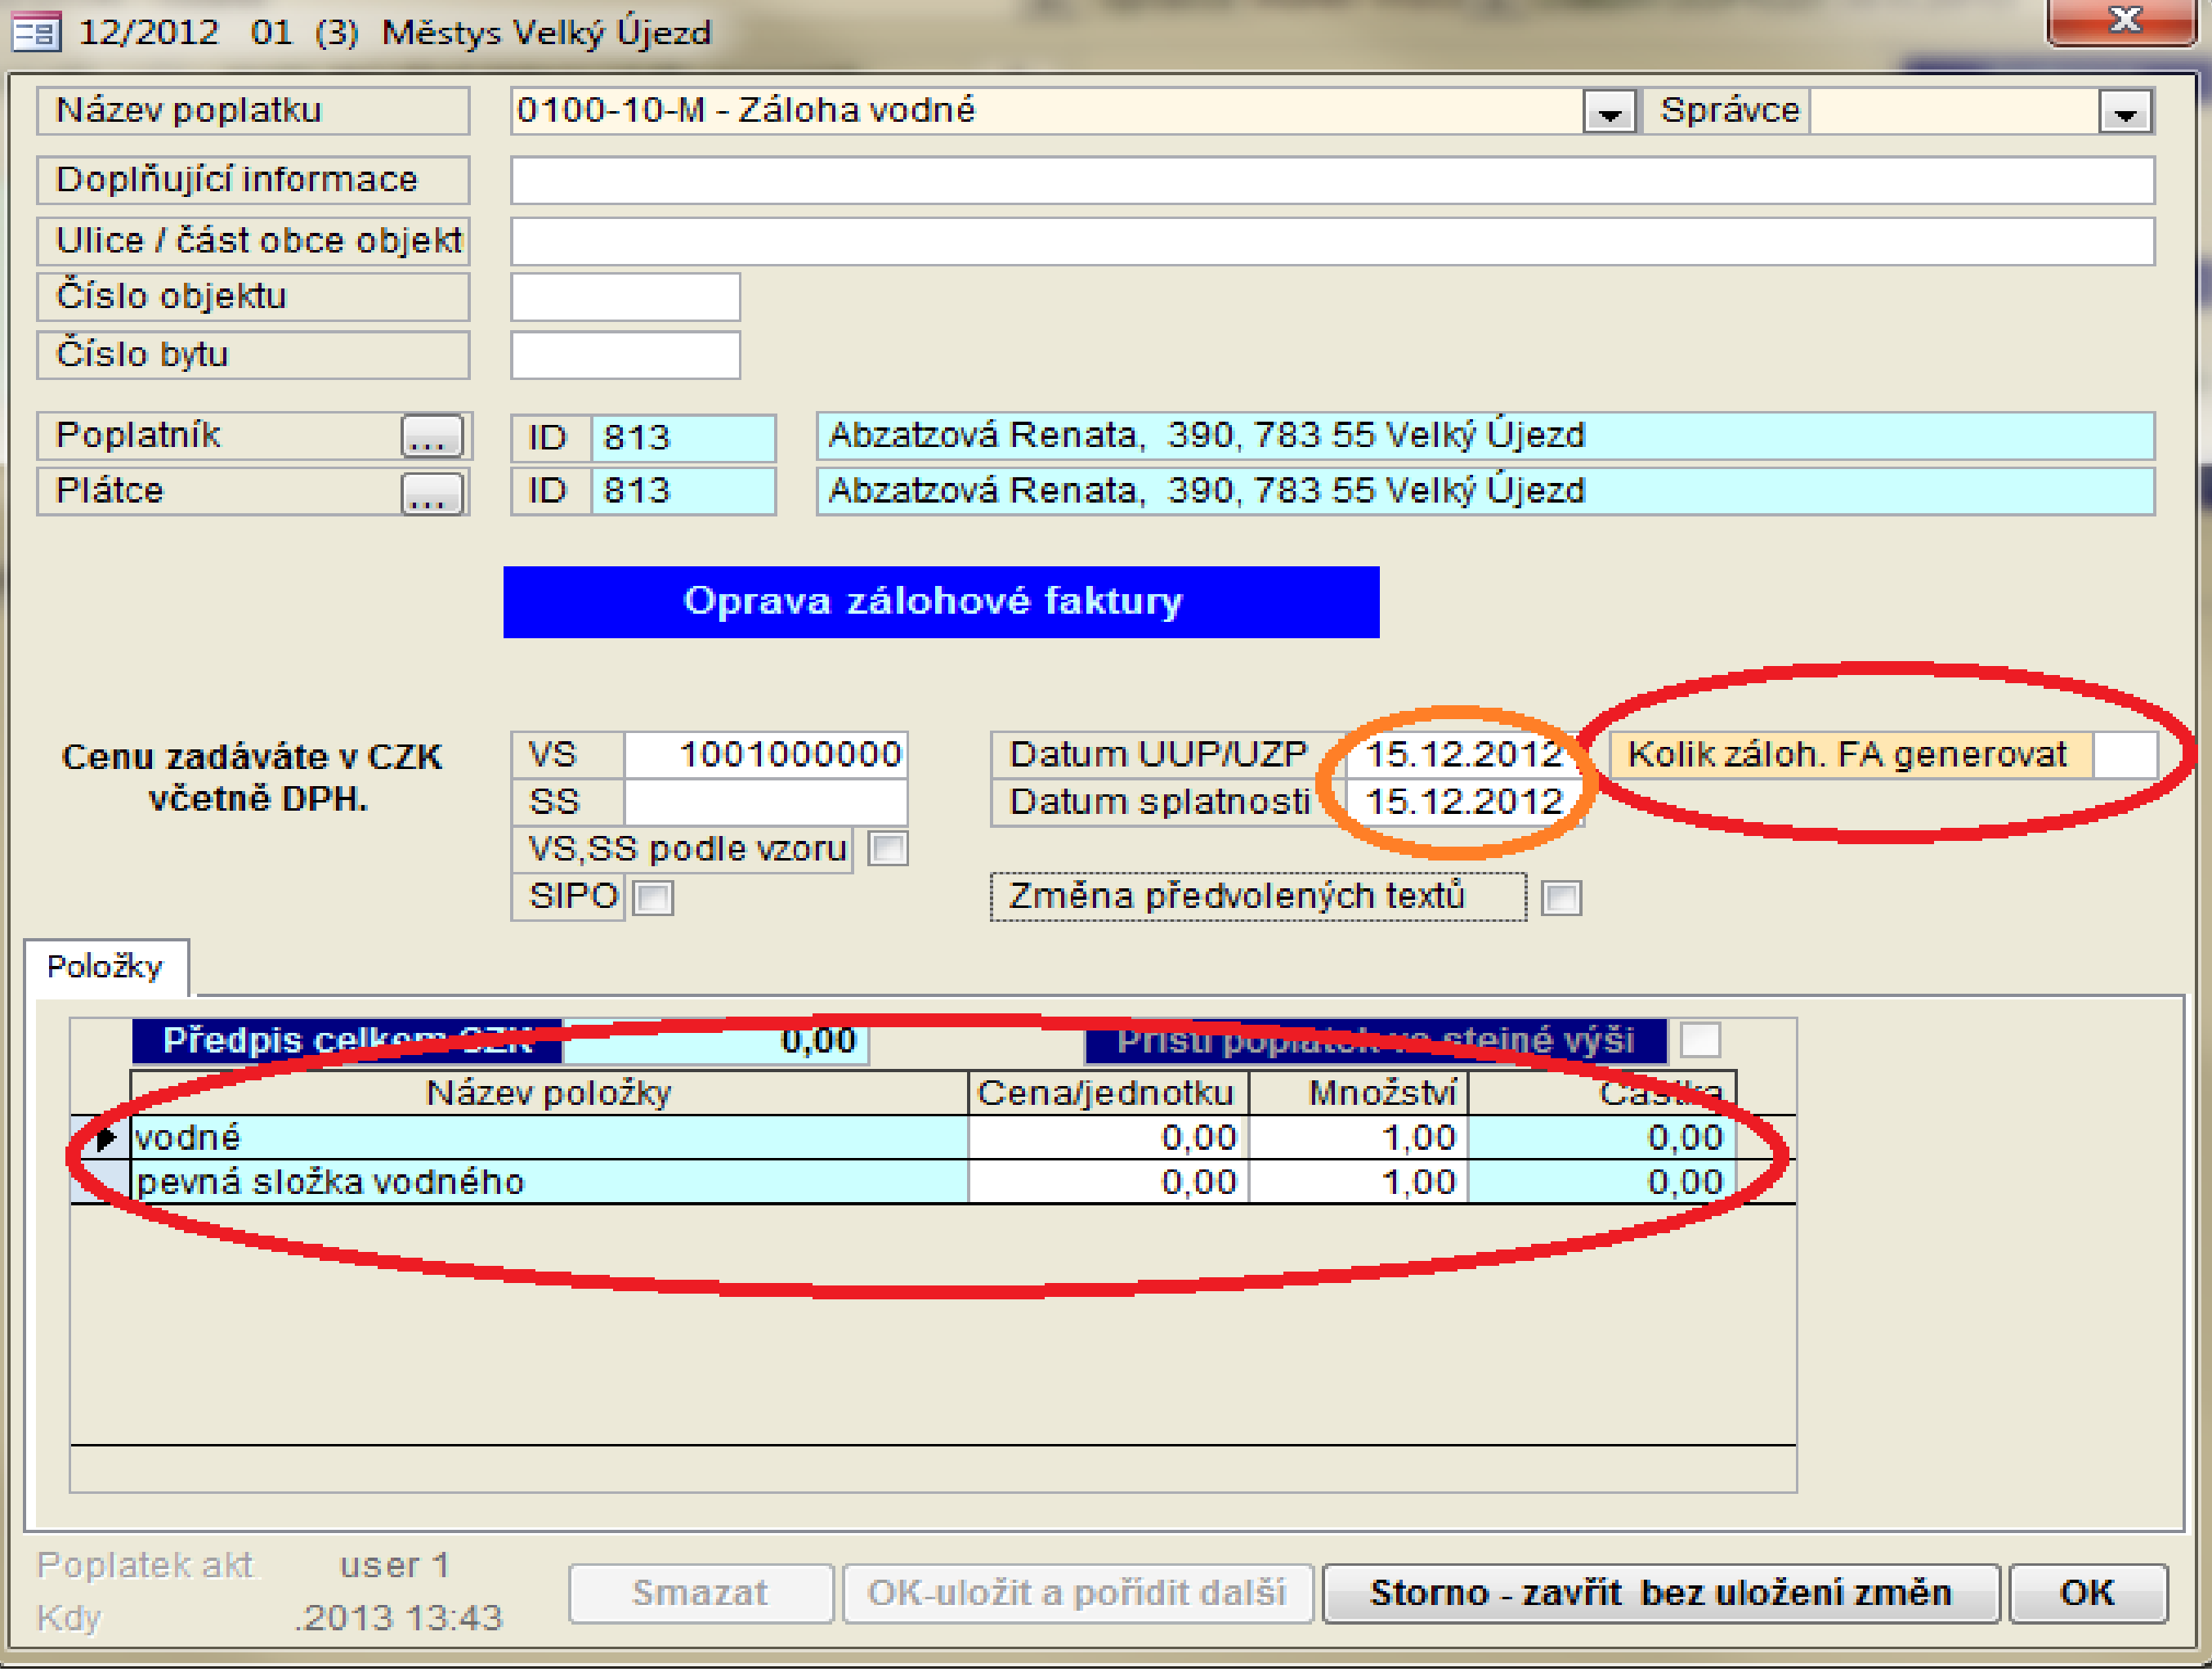Screen dimensions: 2212x1672
Task: Open the Plátce lookup ellipsis button
Action: pos(432,493)
